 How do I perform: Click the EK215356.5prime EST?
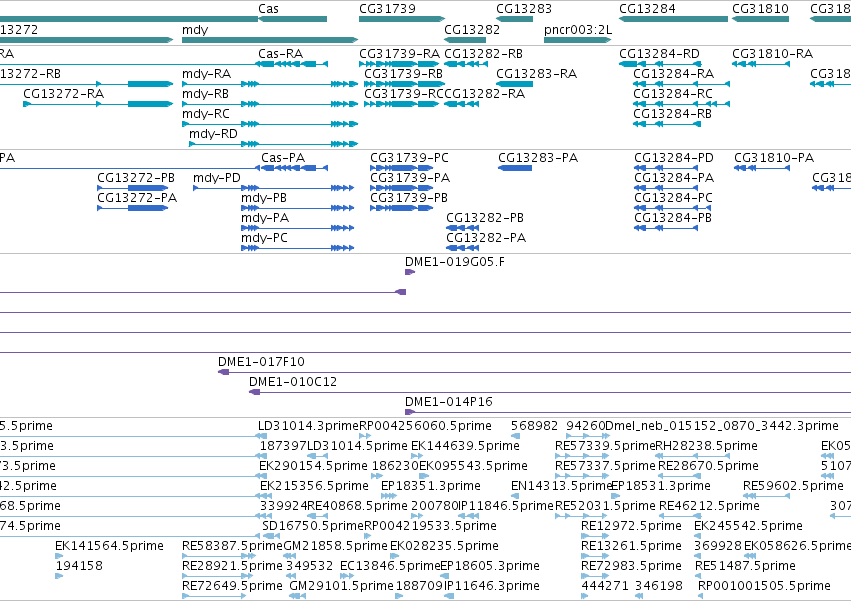pos(264,496)
